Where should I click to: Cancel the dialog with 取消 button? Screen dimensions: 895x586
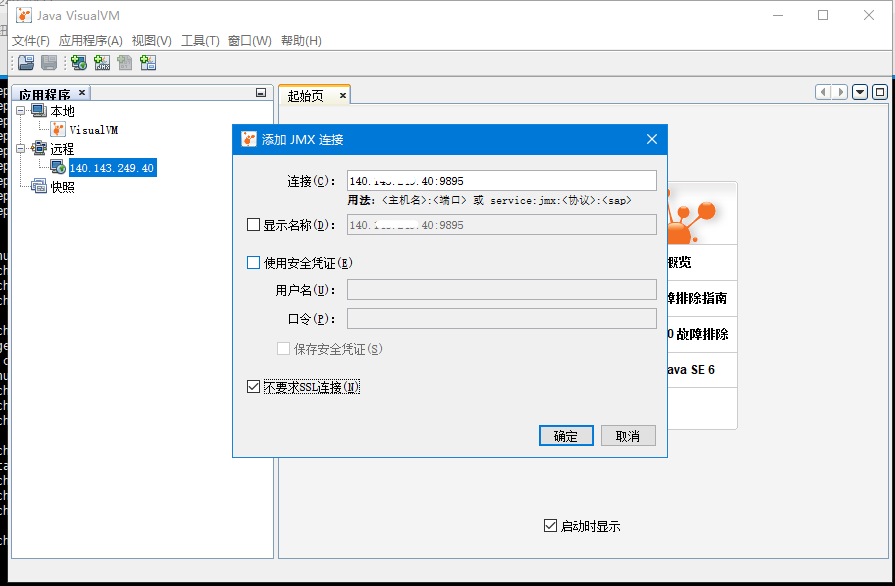(628, 436)
